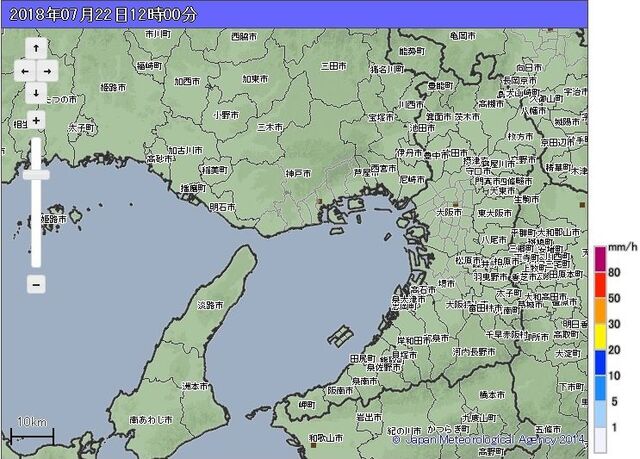Image resolution: width=640 pixels, height=459 pixels.
Task: Zoom in with the plus button
Action: click(x=36, y=120)
